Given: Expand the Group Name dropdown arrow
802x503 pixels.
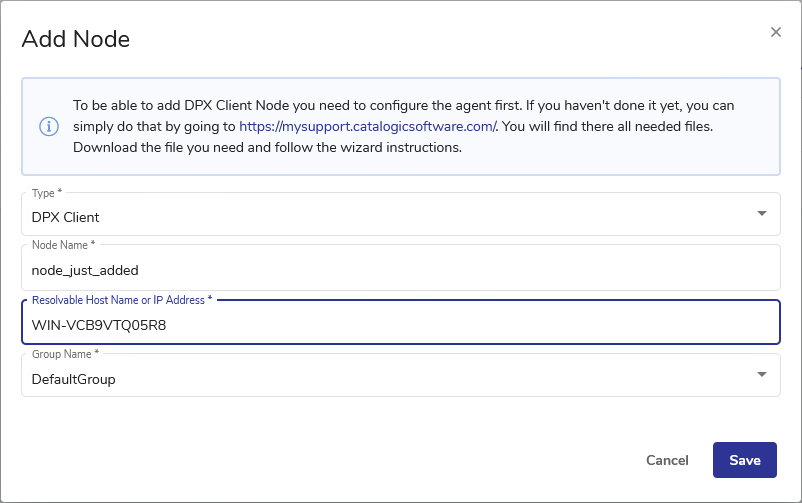Looking at the screenshot, I should pos(762,375).
